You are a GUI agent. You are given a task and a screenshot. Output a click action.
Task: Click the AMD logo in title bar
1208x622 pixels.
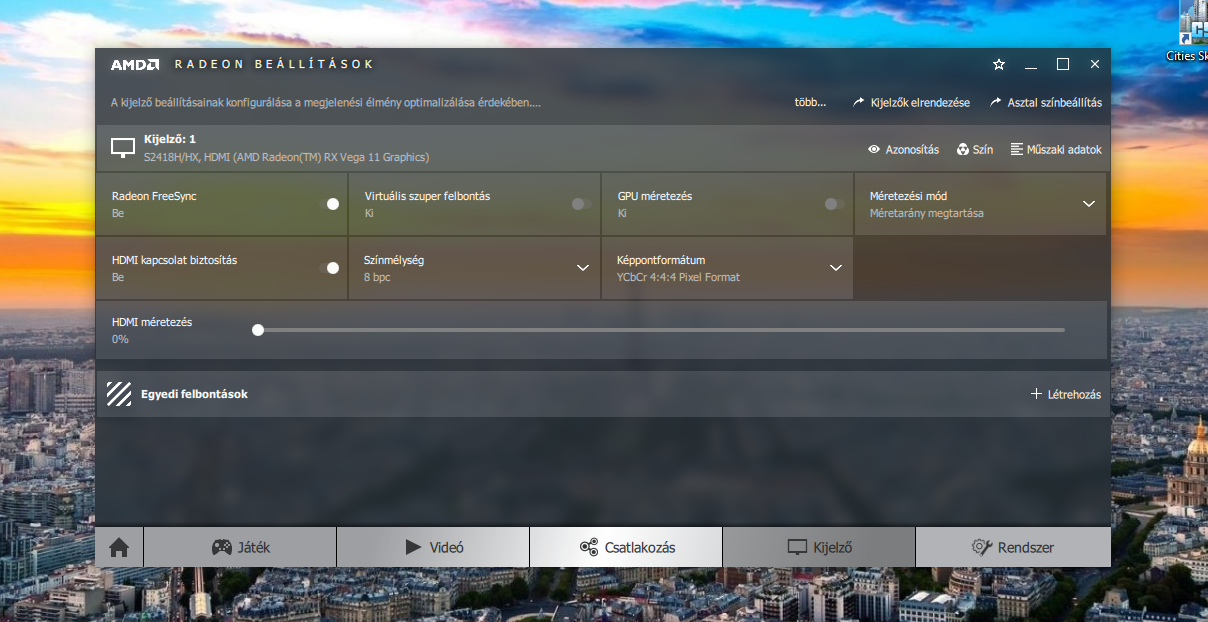point(134,64)
